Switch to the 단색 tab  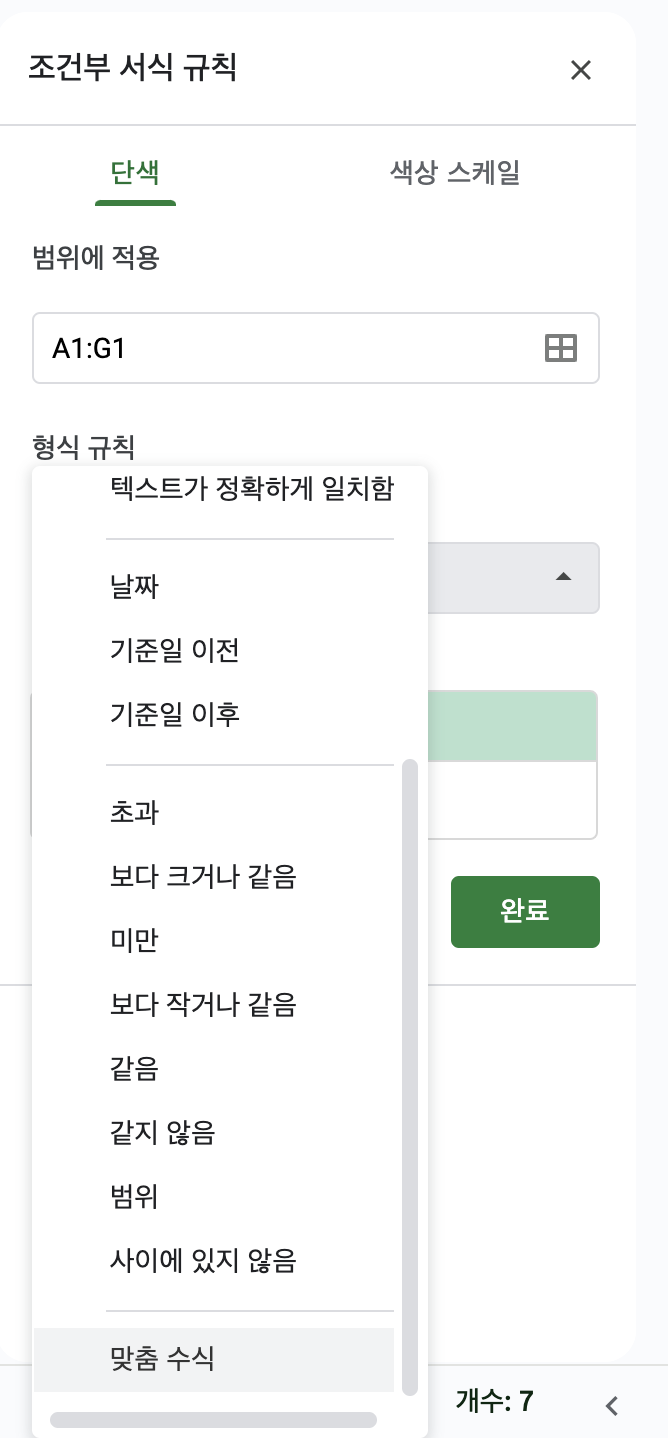coord(135,173)
